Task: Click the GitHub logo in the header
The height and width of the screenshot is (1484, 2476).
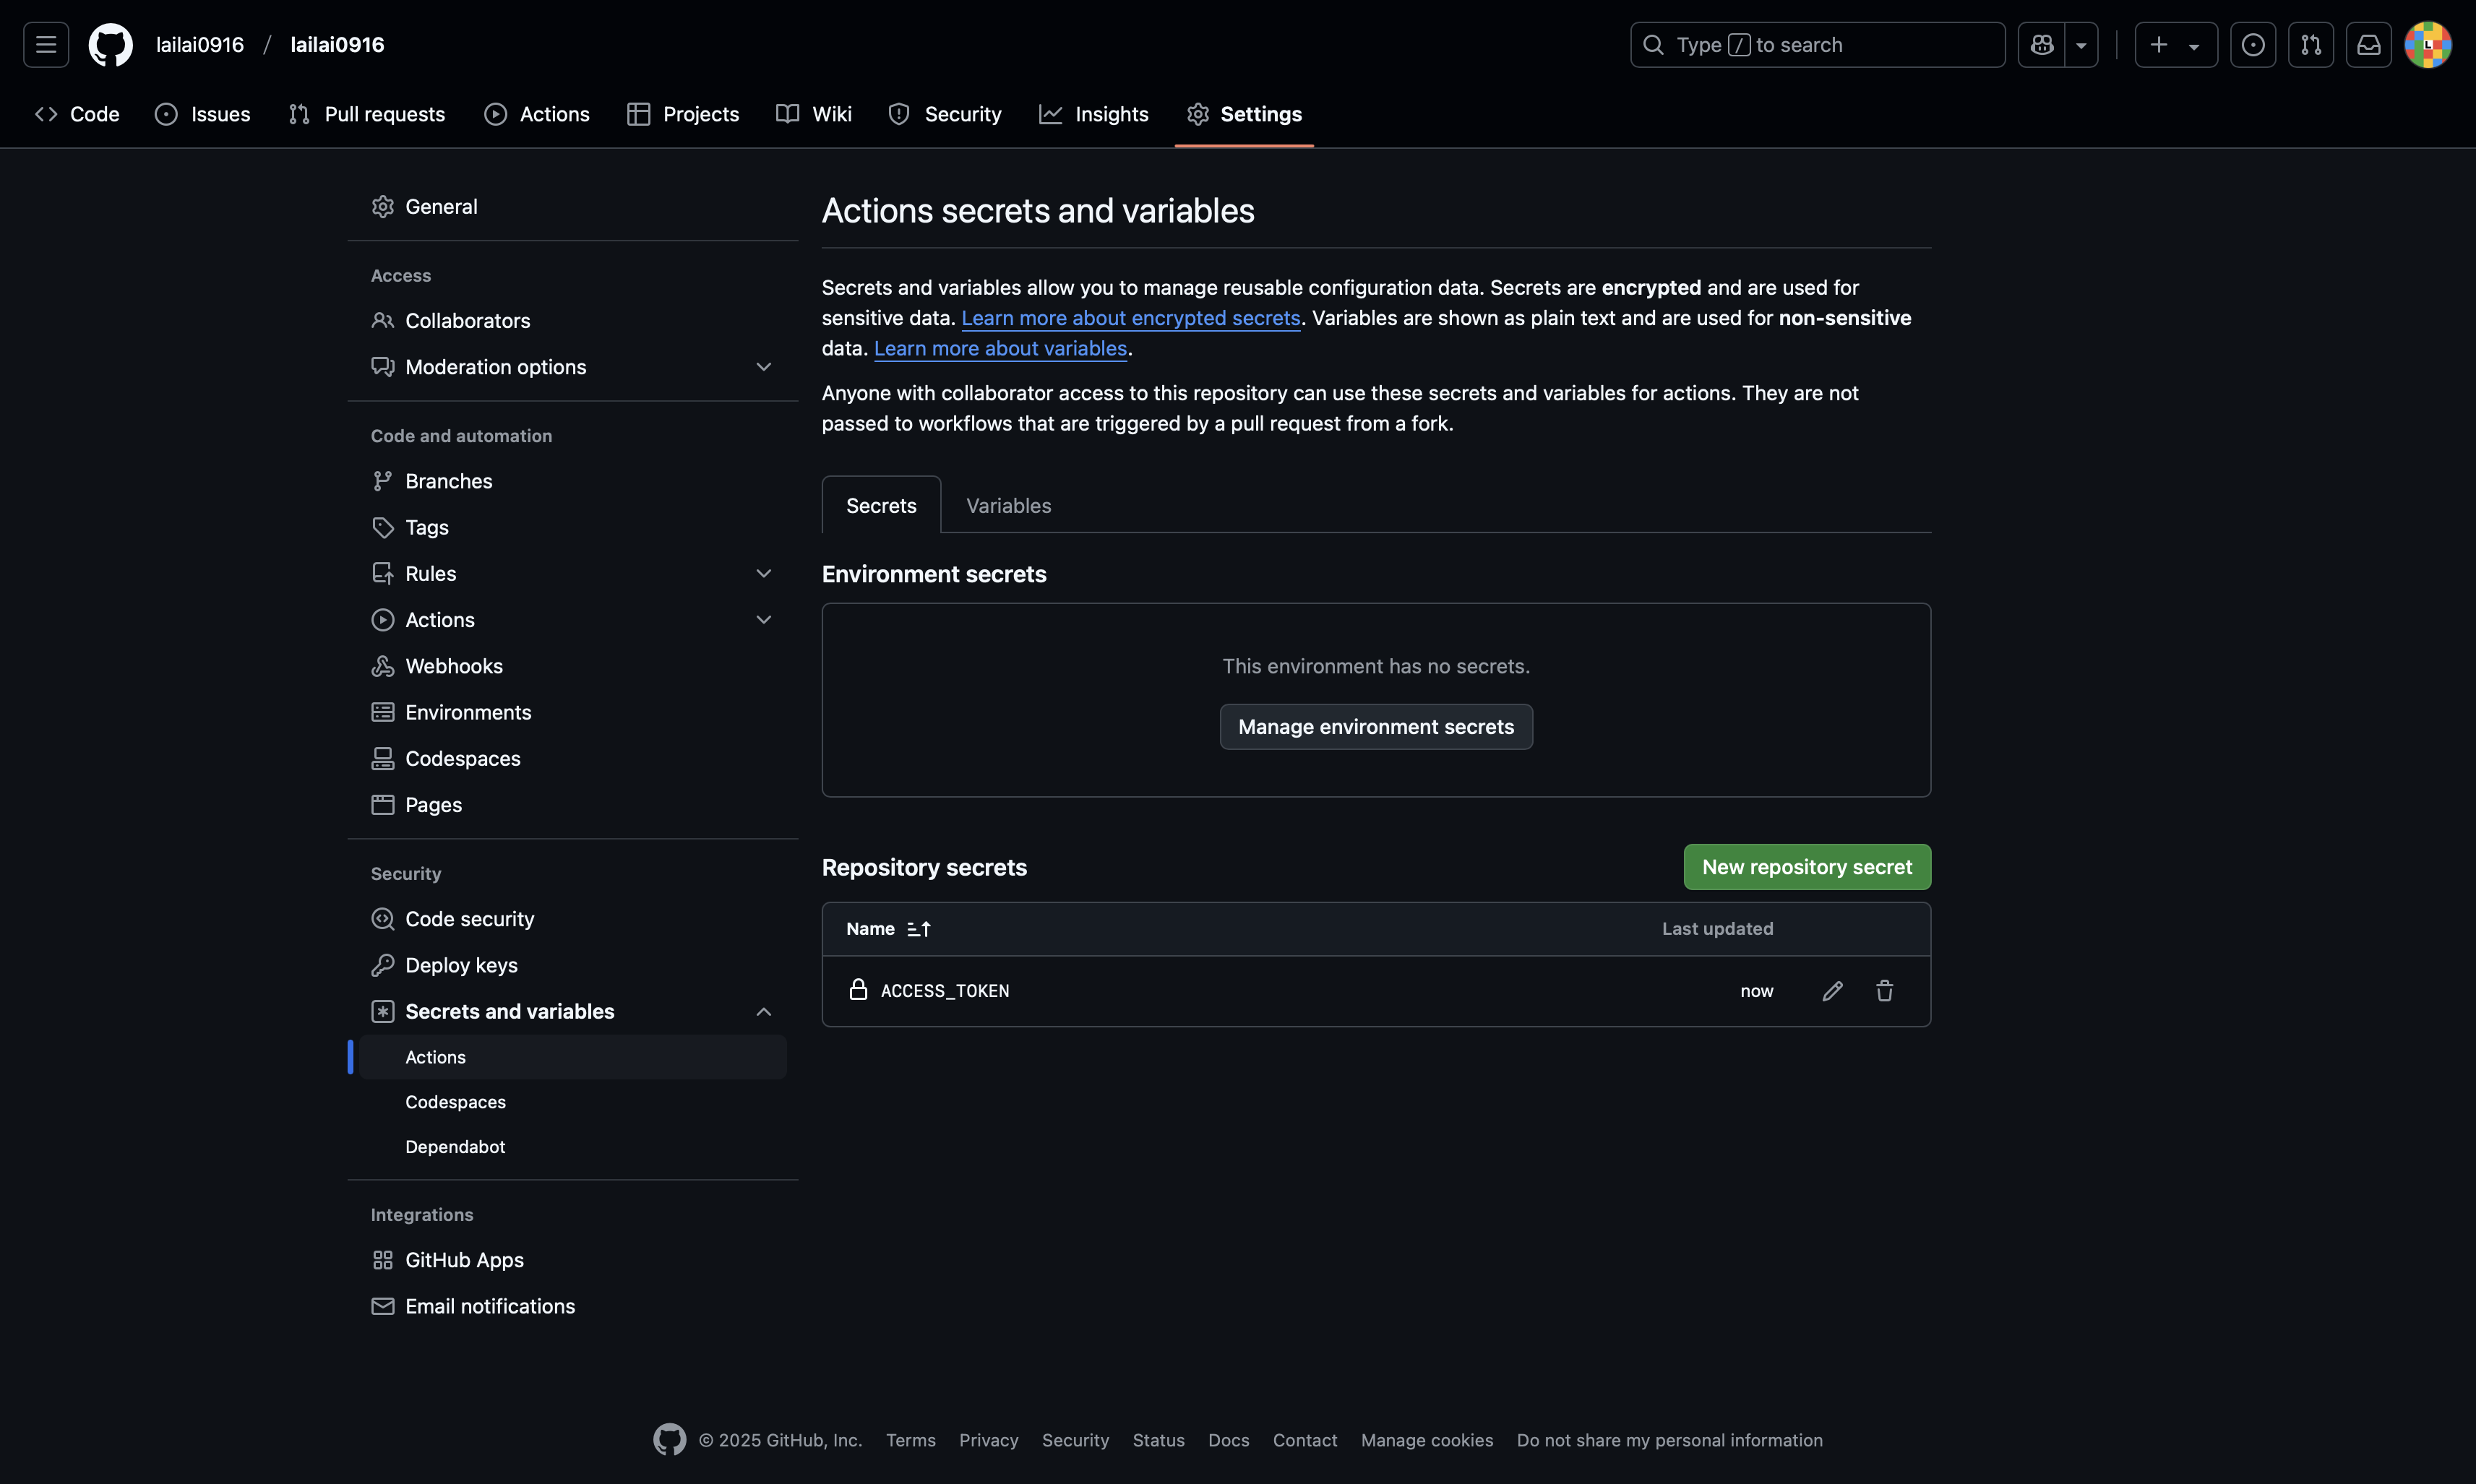Action: [110, 45]
